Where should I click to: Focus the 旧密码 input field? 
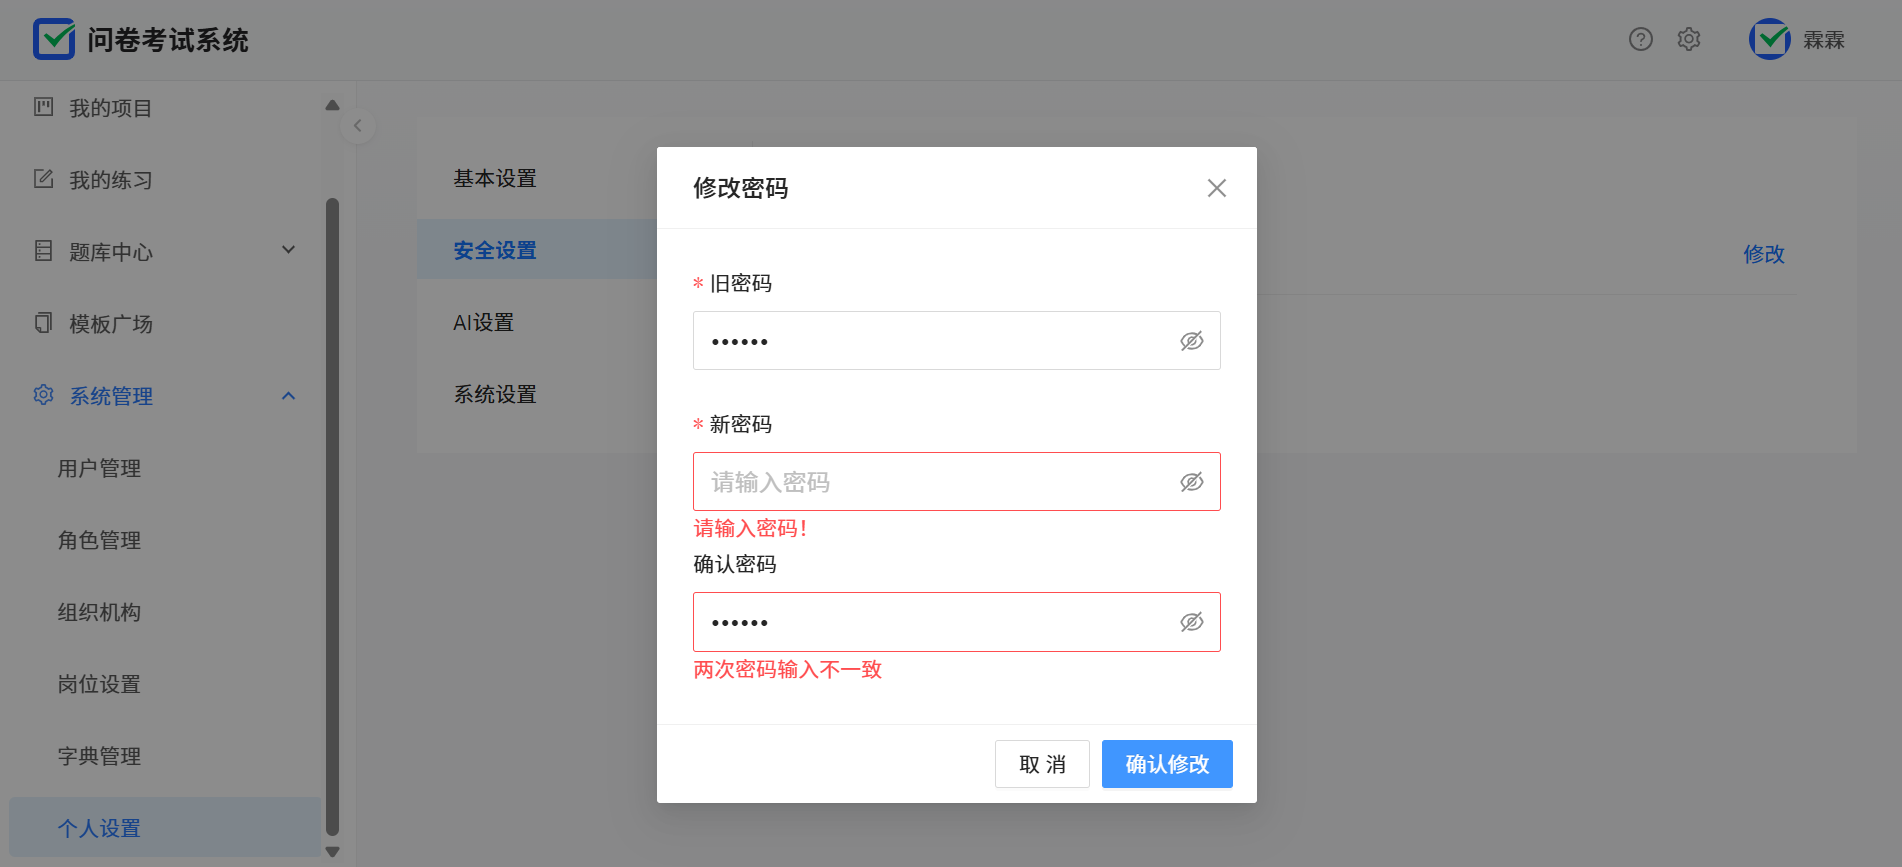[x=957, y=341]
